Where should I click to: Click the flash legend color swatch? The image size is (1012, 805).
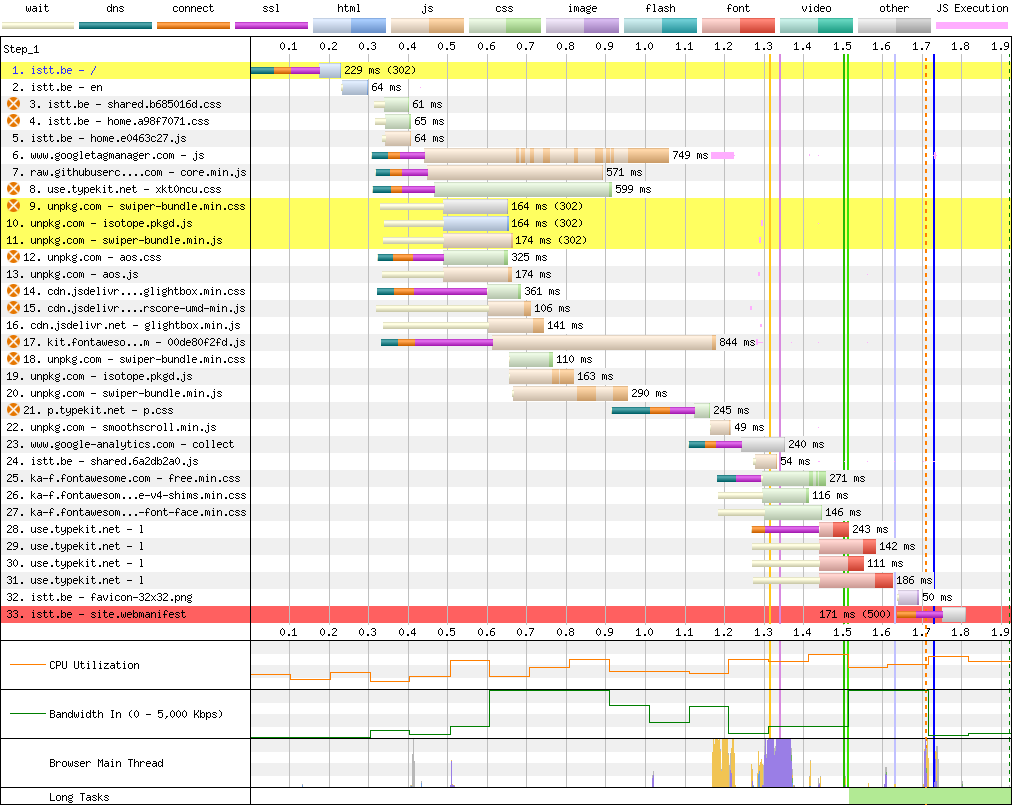click(x=661, y=26)
